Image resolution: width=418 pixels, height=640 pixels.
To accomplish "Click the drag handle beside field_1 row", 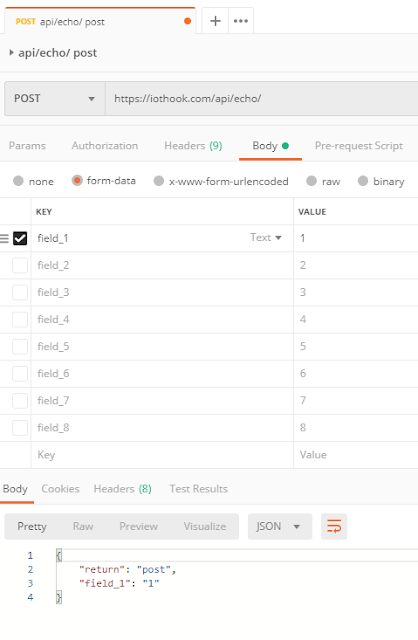I will point(4,238).
